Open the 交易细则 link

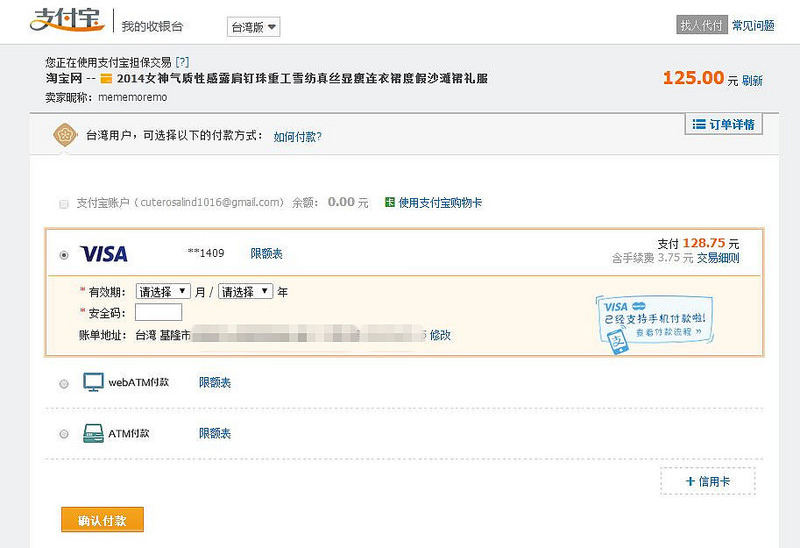click(x=718, y=258)
